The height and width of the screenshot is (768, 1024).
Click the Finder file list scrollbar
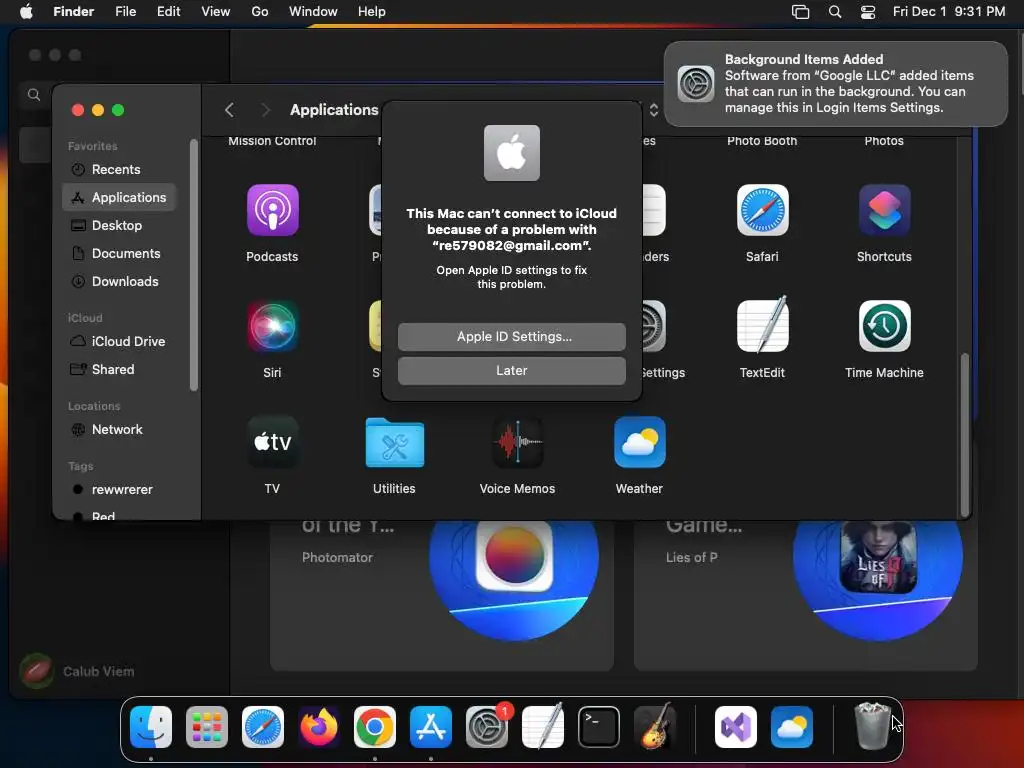964,434
